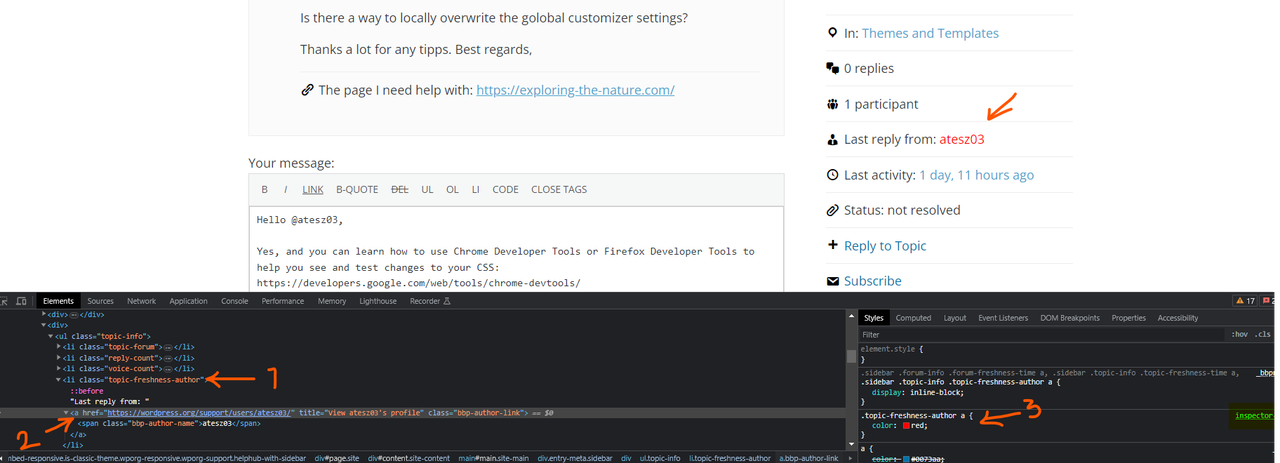
Task: Open the warnings count badge showing 17
Action: click(x=1245, y=301)
